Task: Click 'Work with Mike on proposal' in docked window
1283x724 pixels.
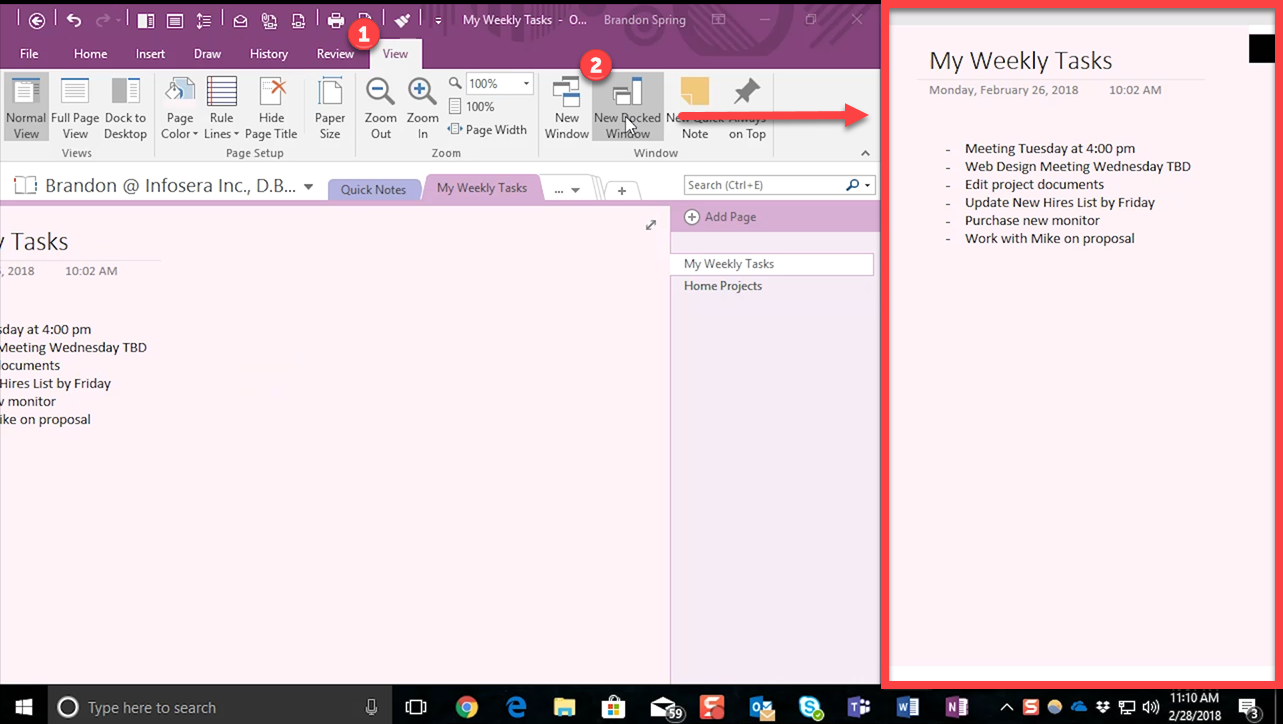Action: (1049, 239)
